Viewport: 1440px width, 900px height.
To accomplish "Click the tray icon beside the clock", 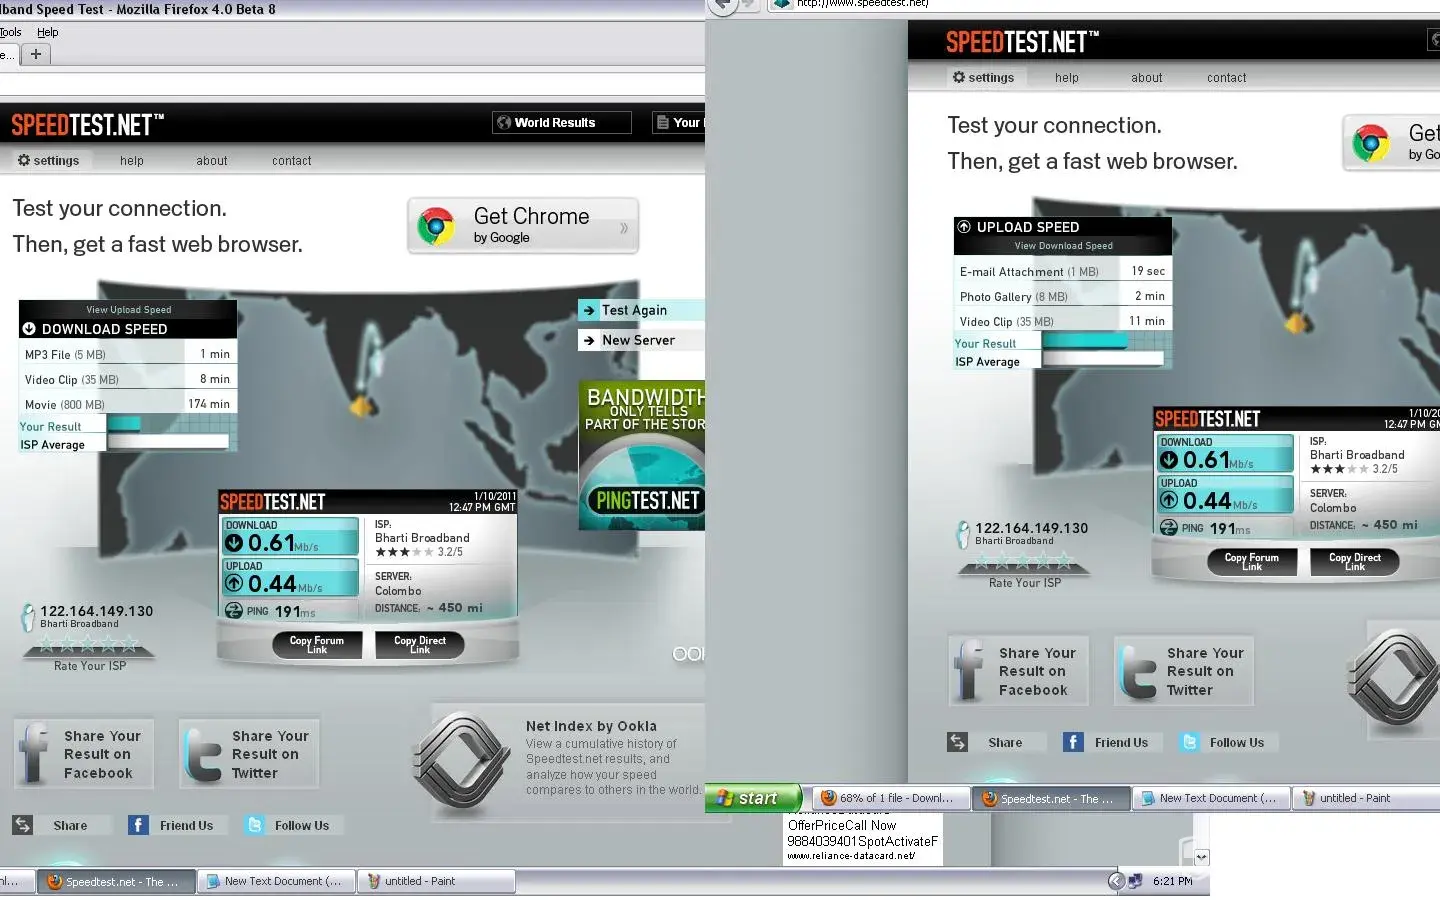I will 1135,881.
